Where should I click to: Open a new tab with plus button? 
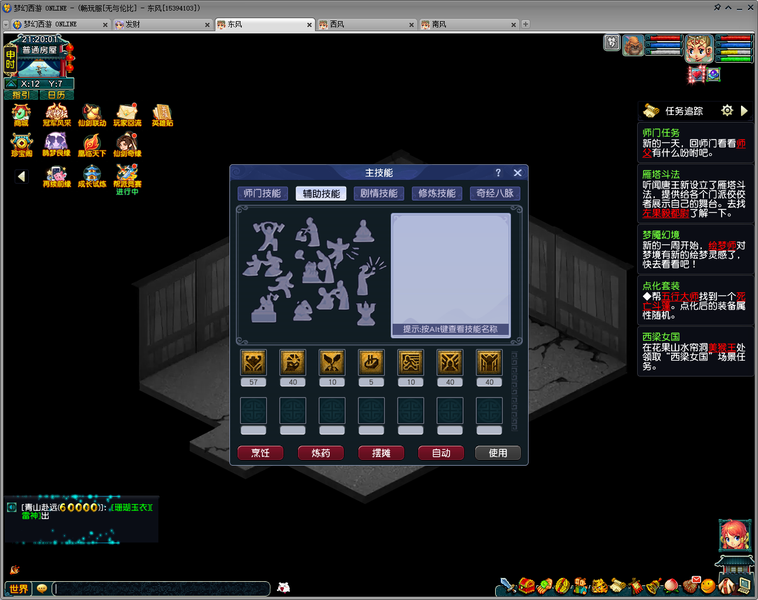pos(525,24)
